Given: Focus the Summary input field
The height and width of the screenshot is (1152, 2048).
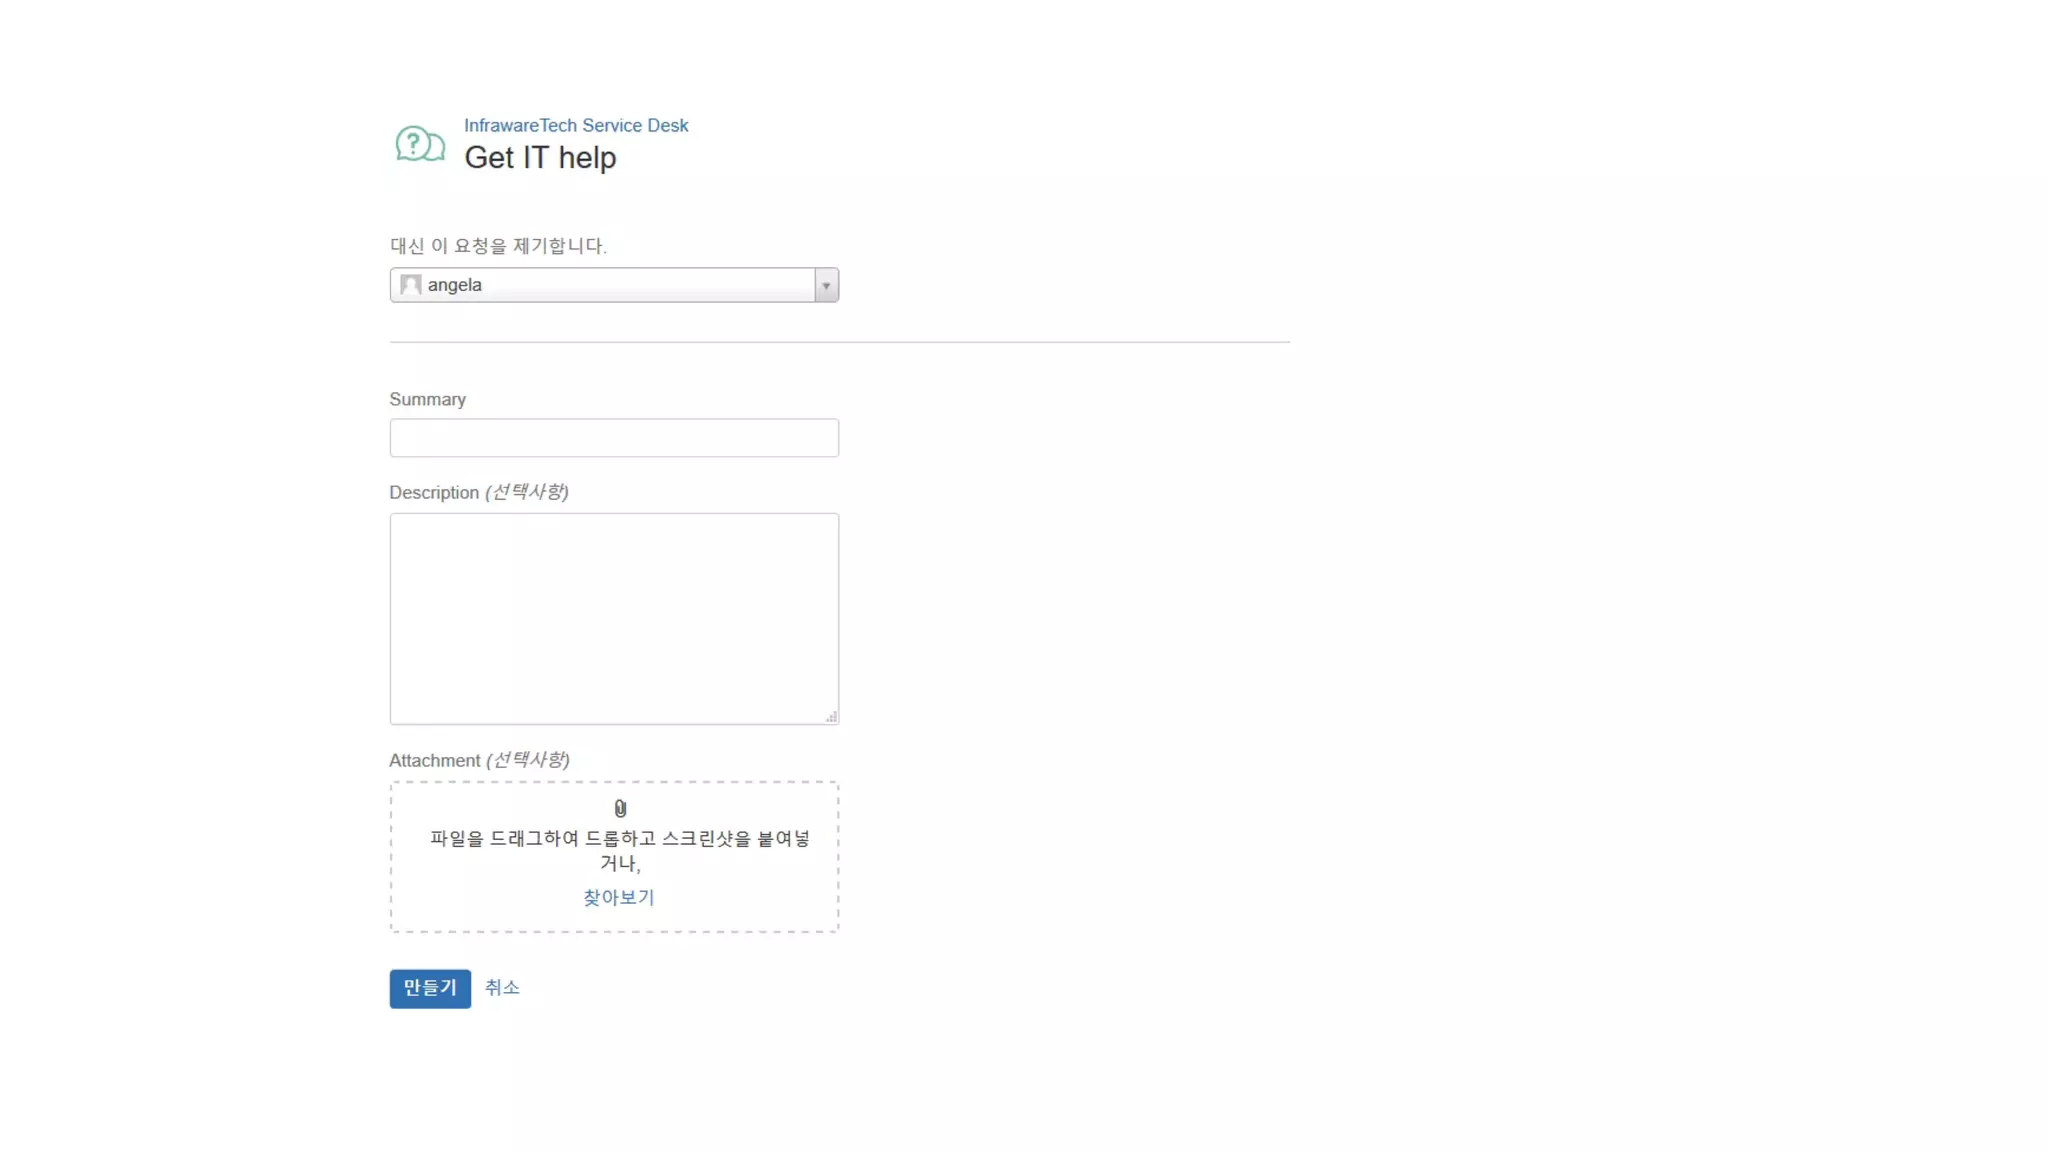Looking at the screenshot, I should pyautogui.click(x=614, y=438).
